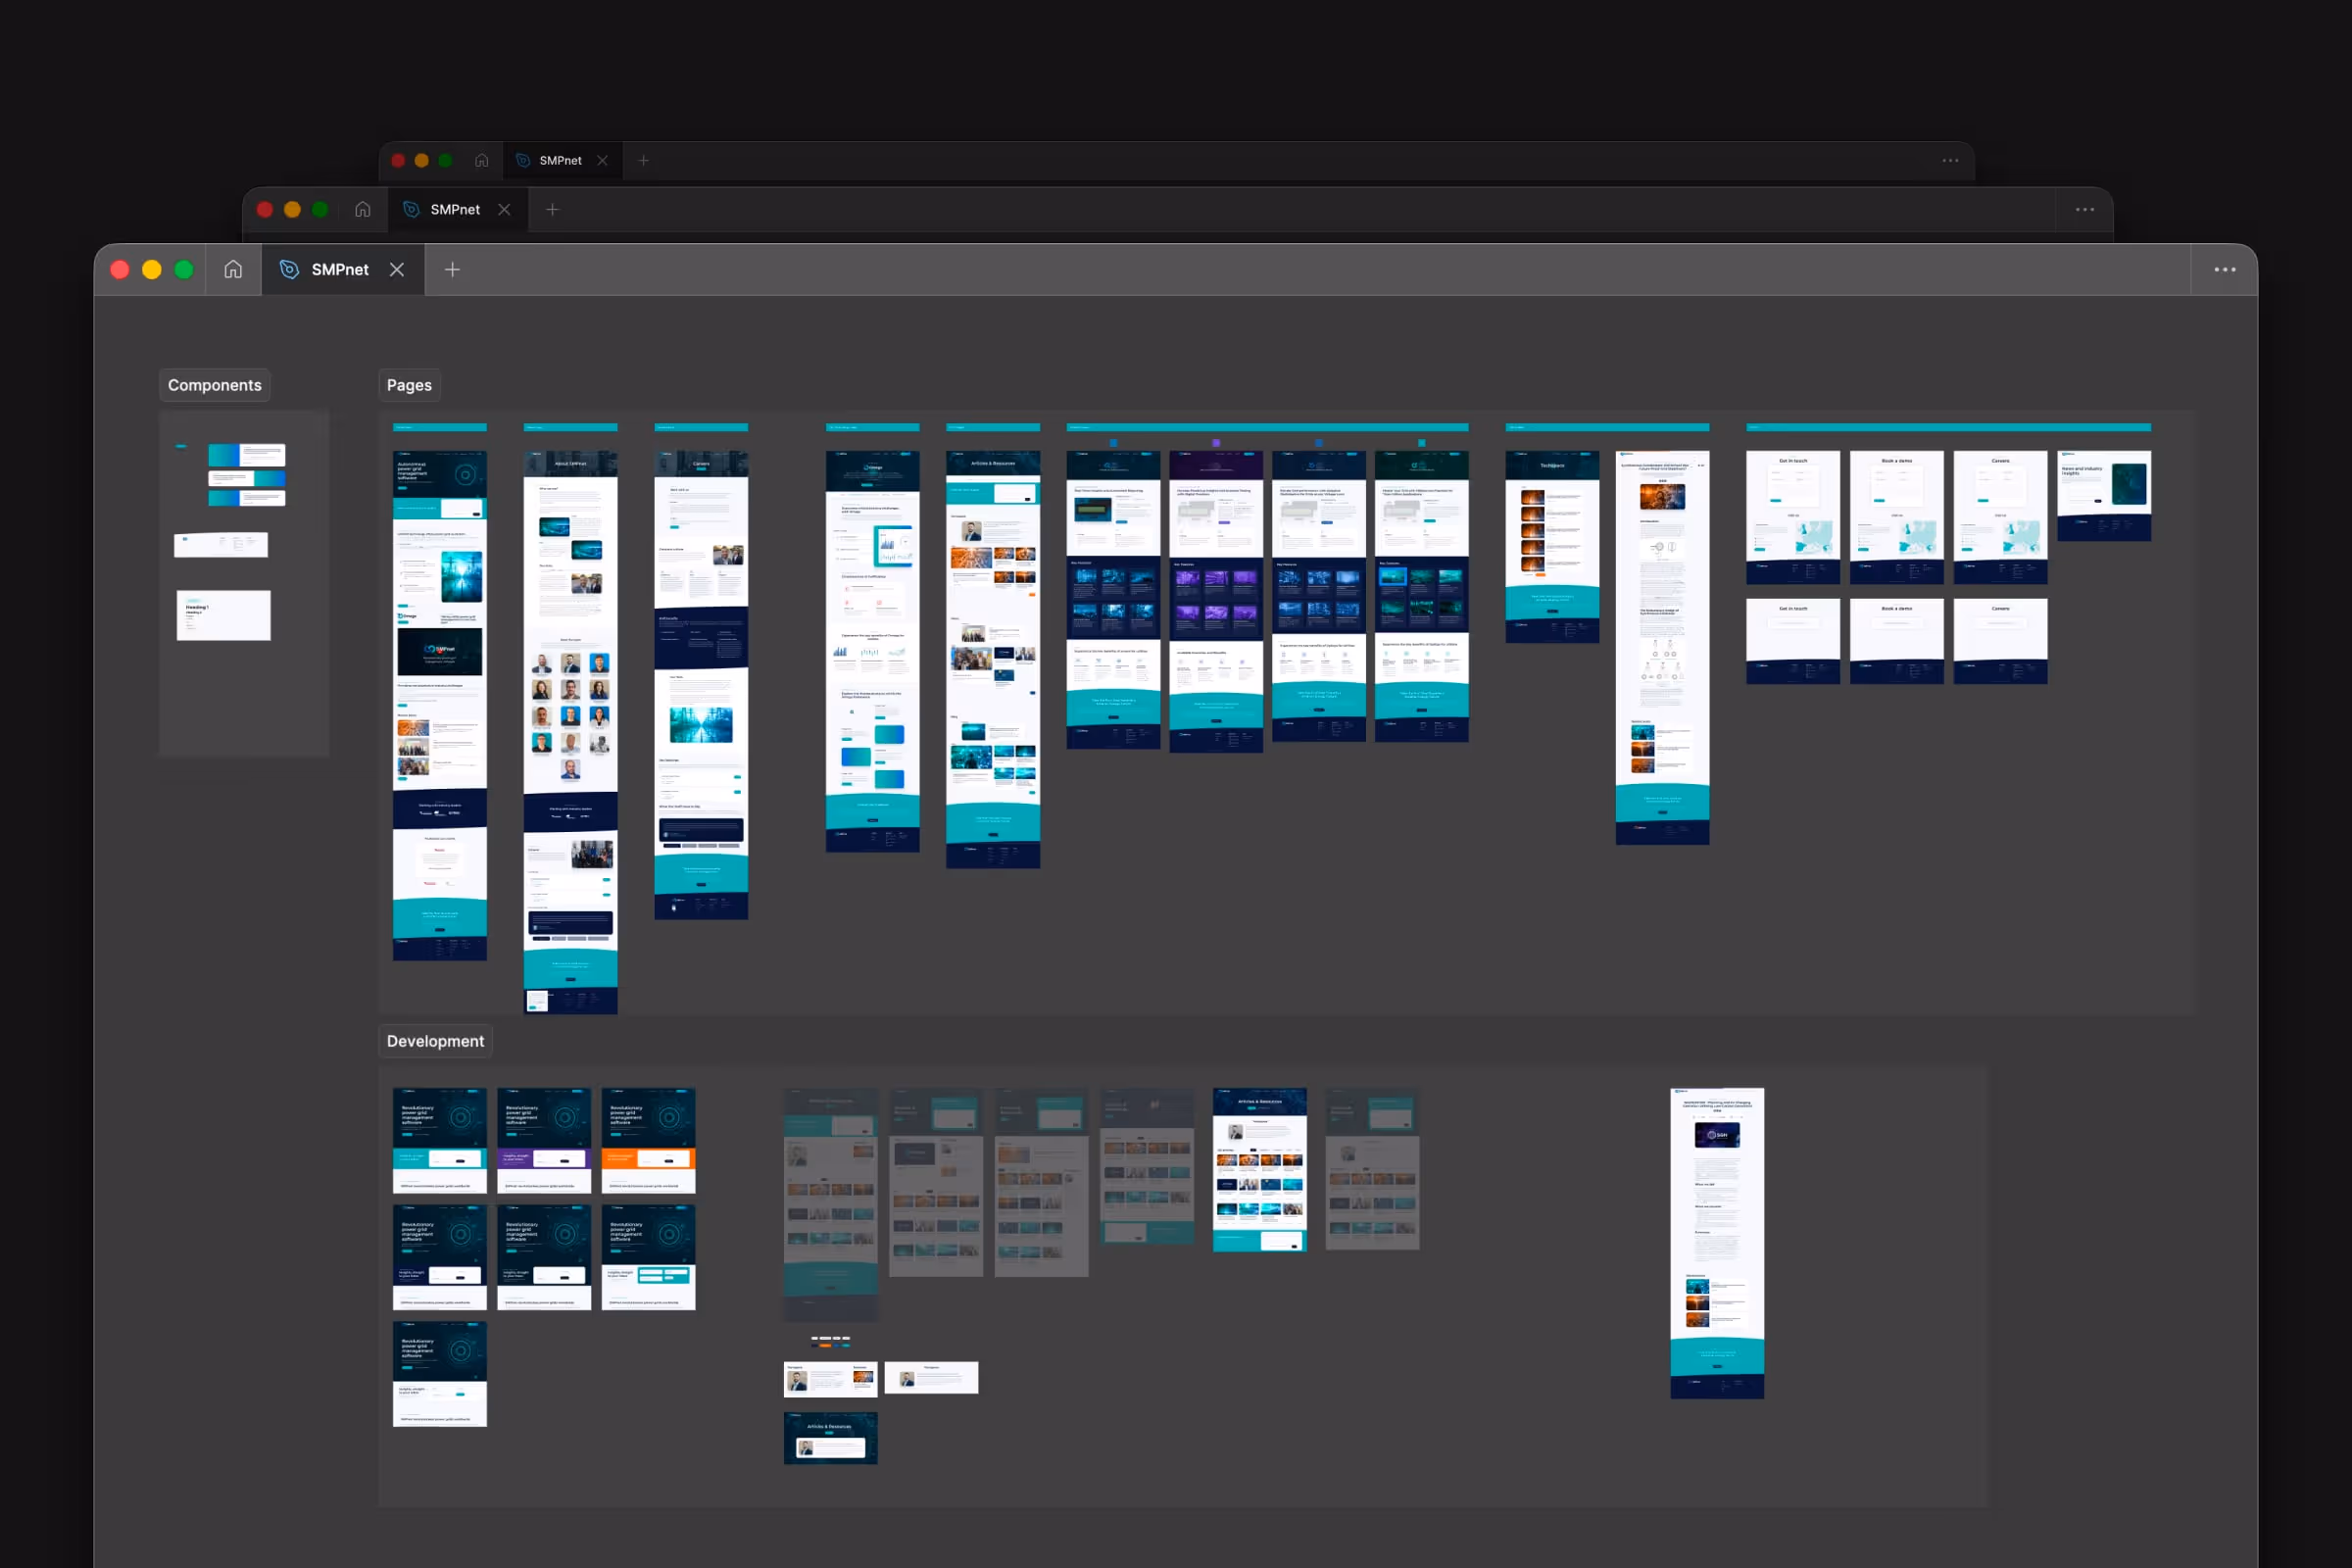
Task: Select the SMPnet tab in the front window
Action: click(x=339, y=270)
